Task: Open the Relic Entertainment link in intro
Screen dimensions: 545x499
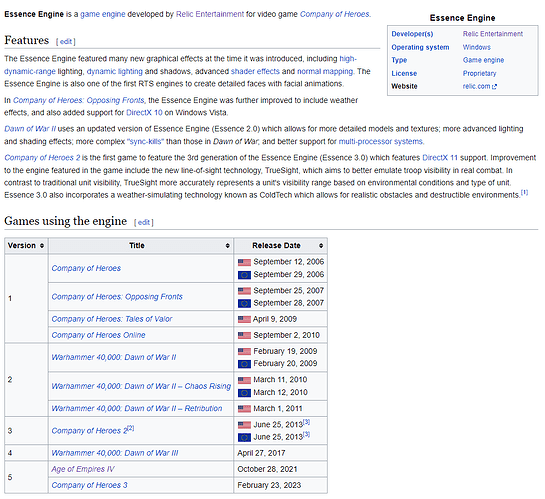Action: (x=210, y=14)
